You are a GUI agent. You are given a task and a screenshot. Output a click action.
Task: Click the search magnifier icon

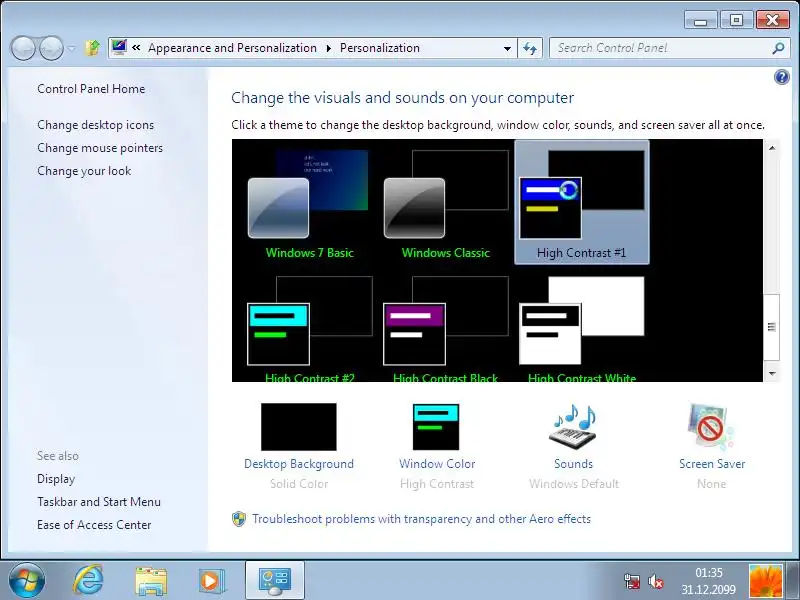778,48
